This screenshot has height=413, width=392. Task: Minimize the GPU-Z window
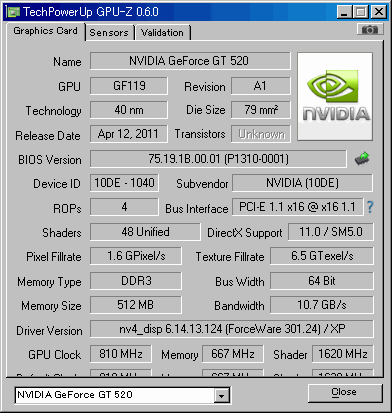click(x=344, y=12)
